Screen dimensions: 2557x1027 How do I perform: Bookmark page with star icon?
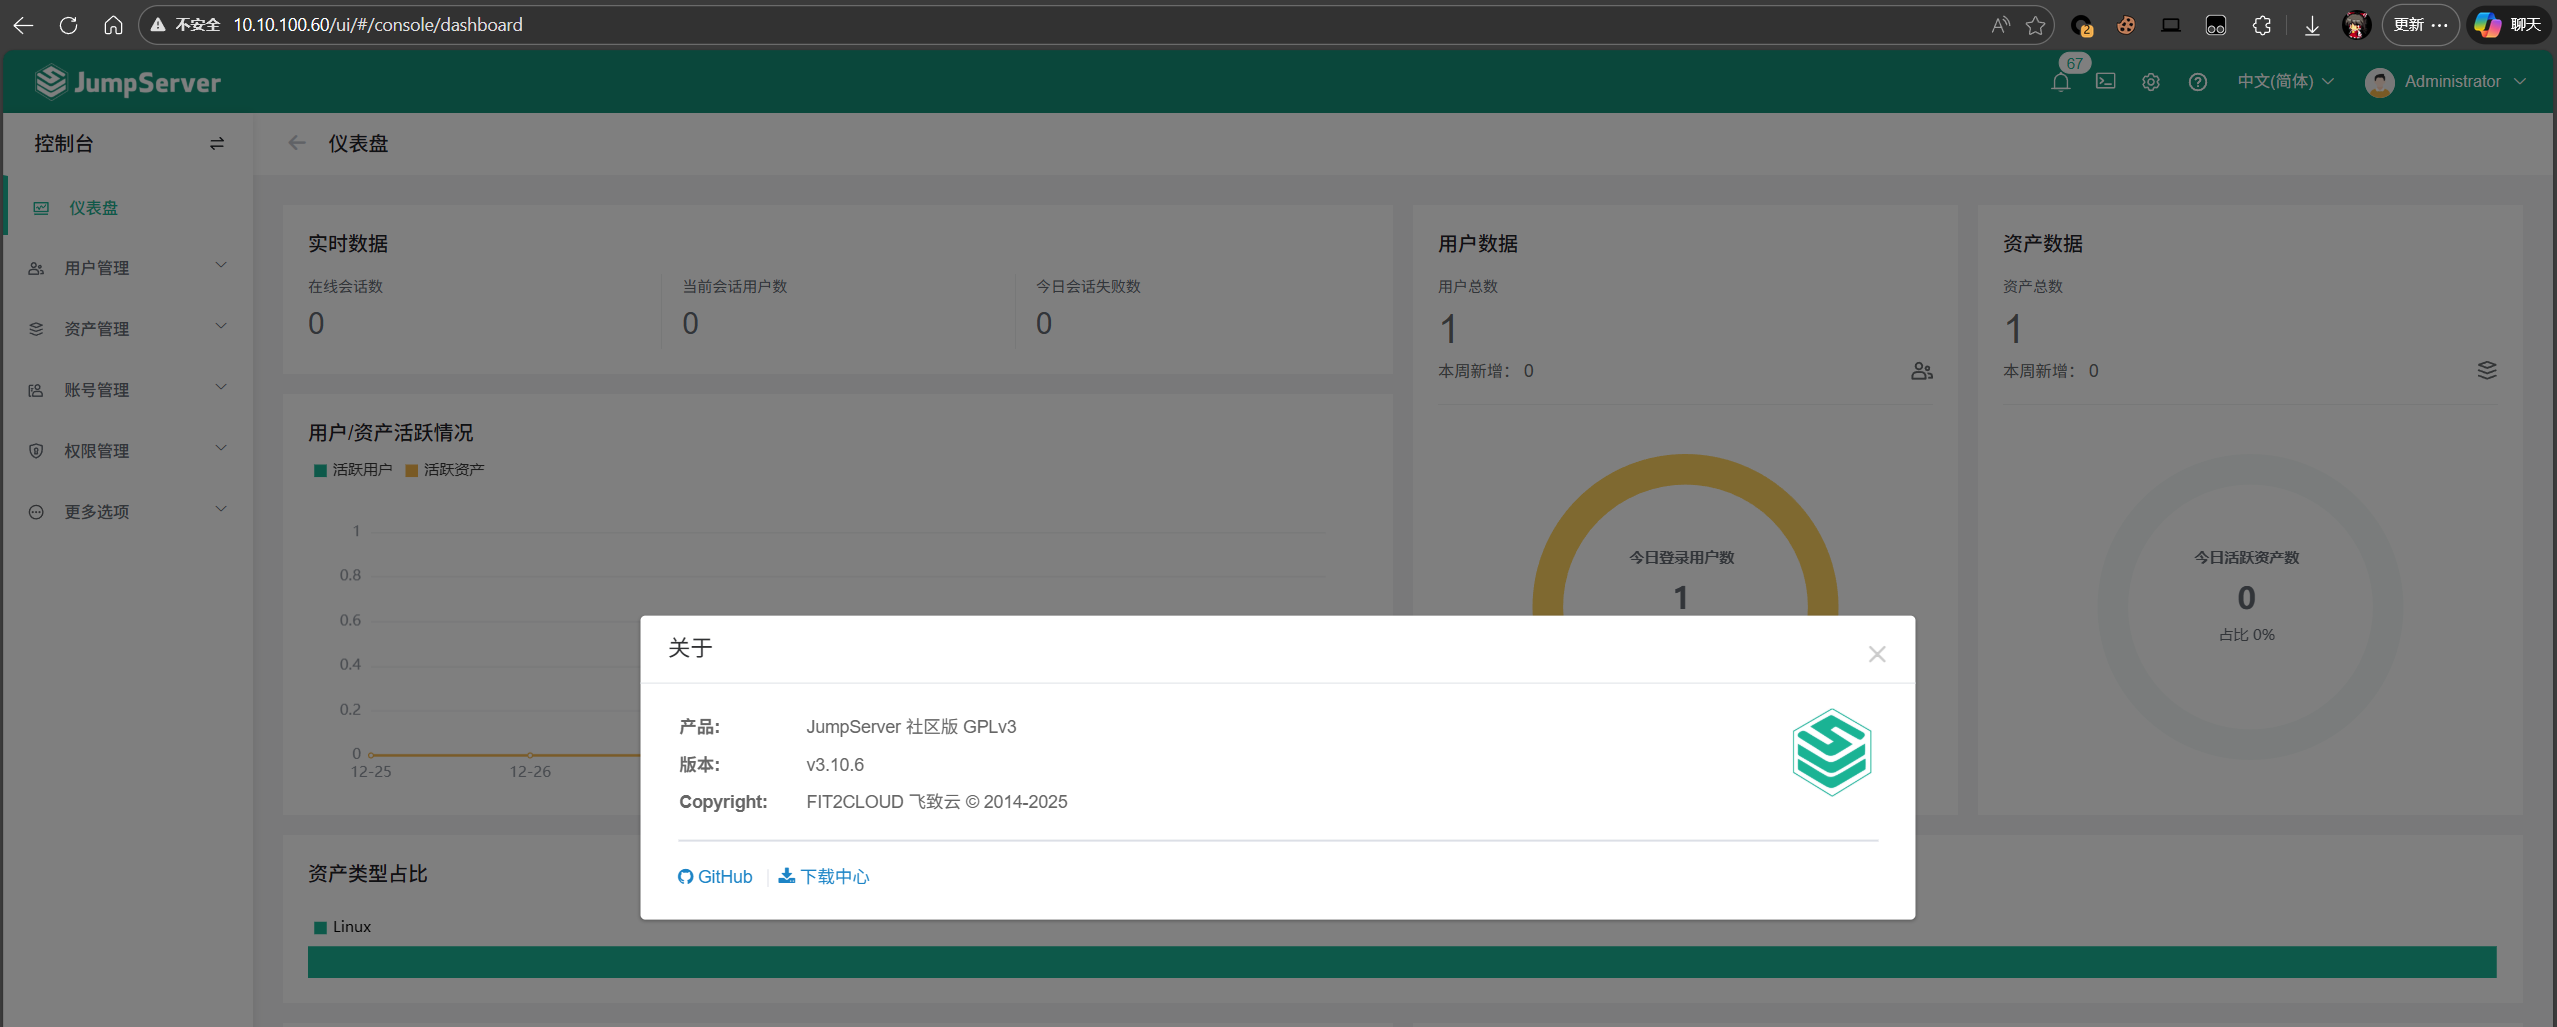click(x=2035, y=25)
